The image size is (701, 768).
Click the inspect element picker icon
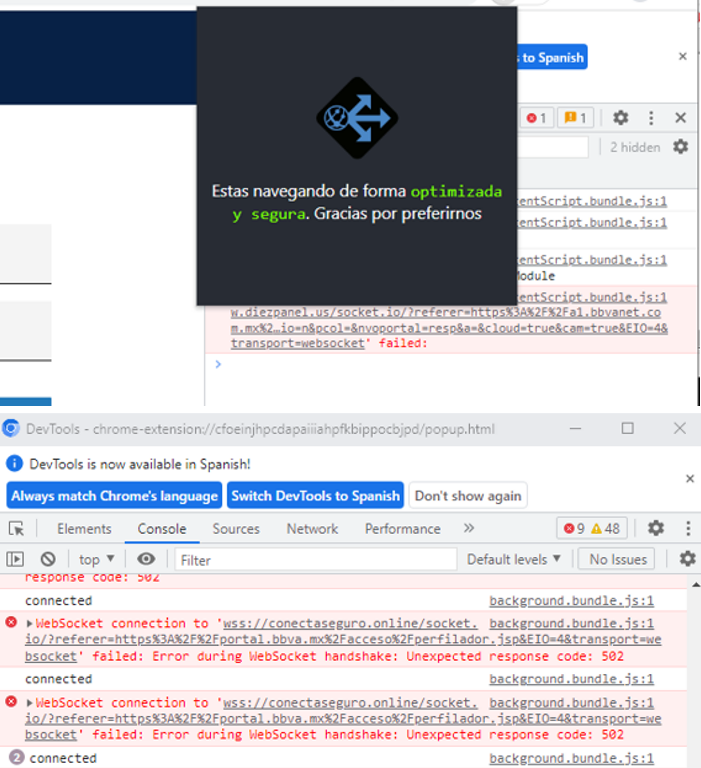[x=16, y=529]
